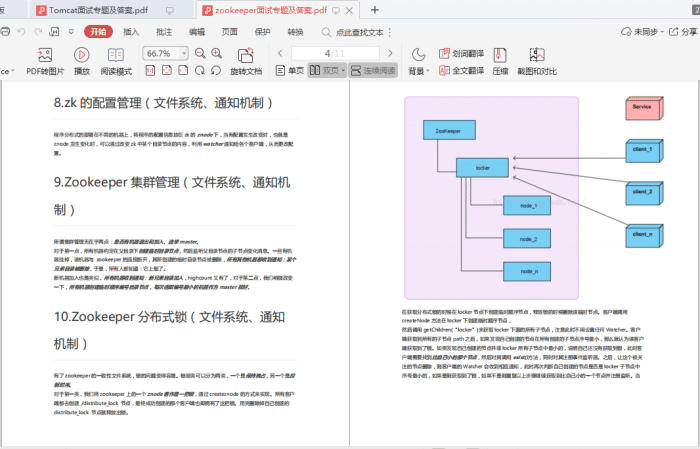The height and width of the screenshot is (449, 700).
Task: Click the heading 10.Zookeeper 分布式锁
Action: click(170, 330)
